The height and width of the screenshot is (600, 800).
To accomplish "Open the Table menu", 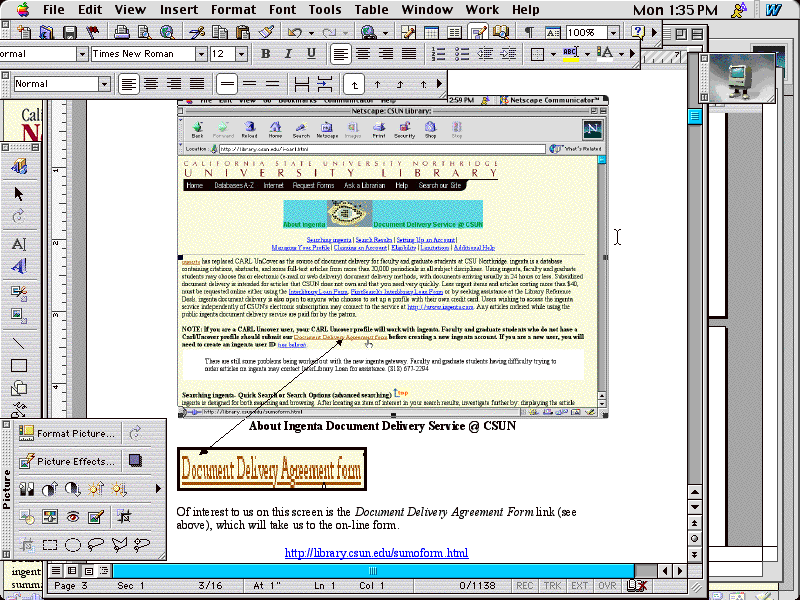I will pyautogui.click(x=371, y=10).
